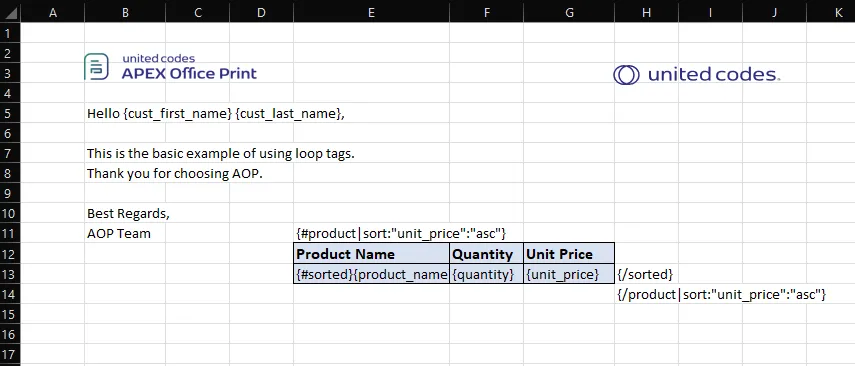855x366 pixels.
Task: Select column K header
Action: [x=831, y=13]
